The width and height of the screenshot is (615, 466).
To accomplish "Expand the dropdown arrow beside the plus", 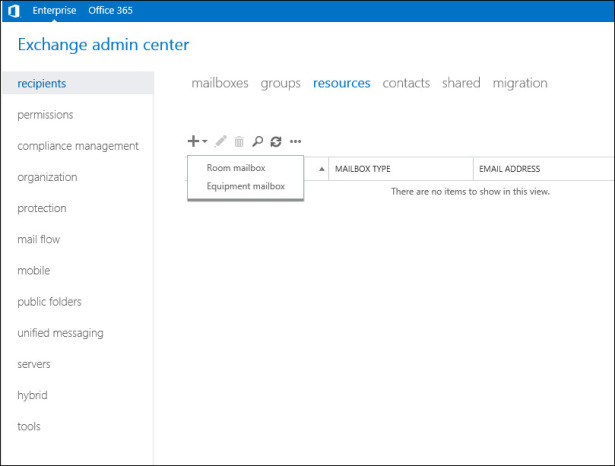I will click(205, 141).
